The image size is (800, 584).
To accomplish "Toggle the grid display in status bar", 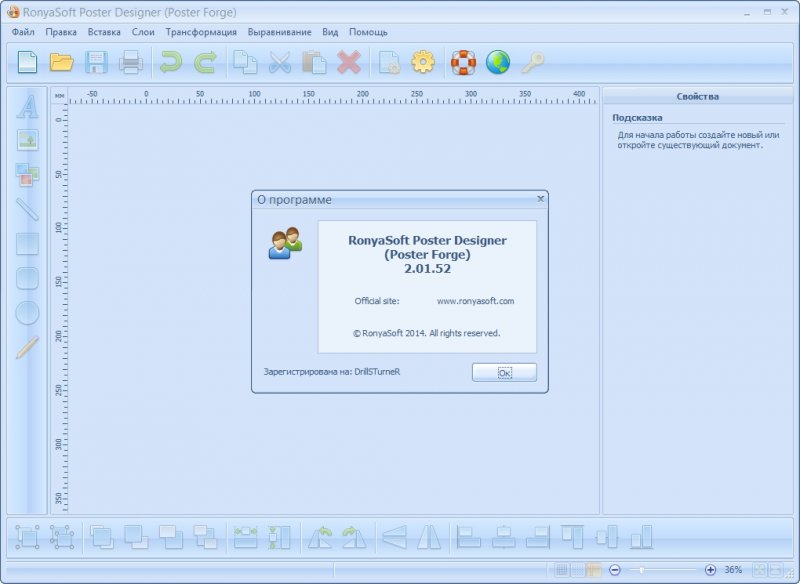I will (562, 570).
